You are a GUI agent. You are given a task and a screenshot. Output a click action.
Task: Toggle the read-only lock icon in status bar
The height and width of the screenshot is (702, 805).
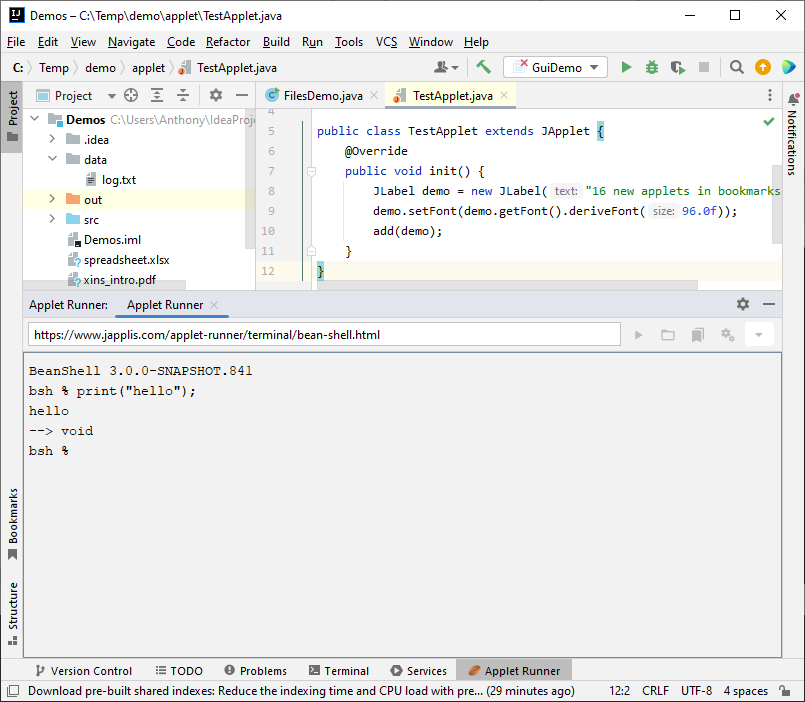click(x=784, y=691)
